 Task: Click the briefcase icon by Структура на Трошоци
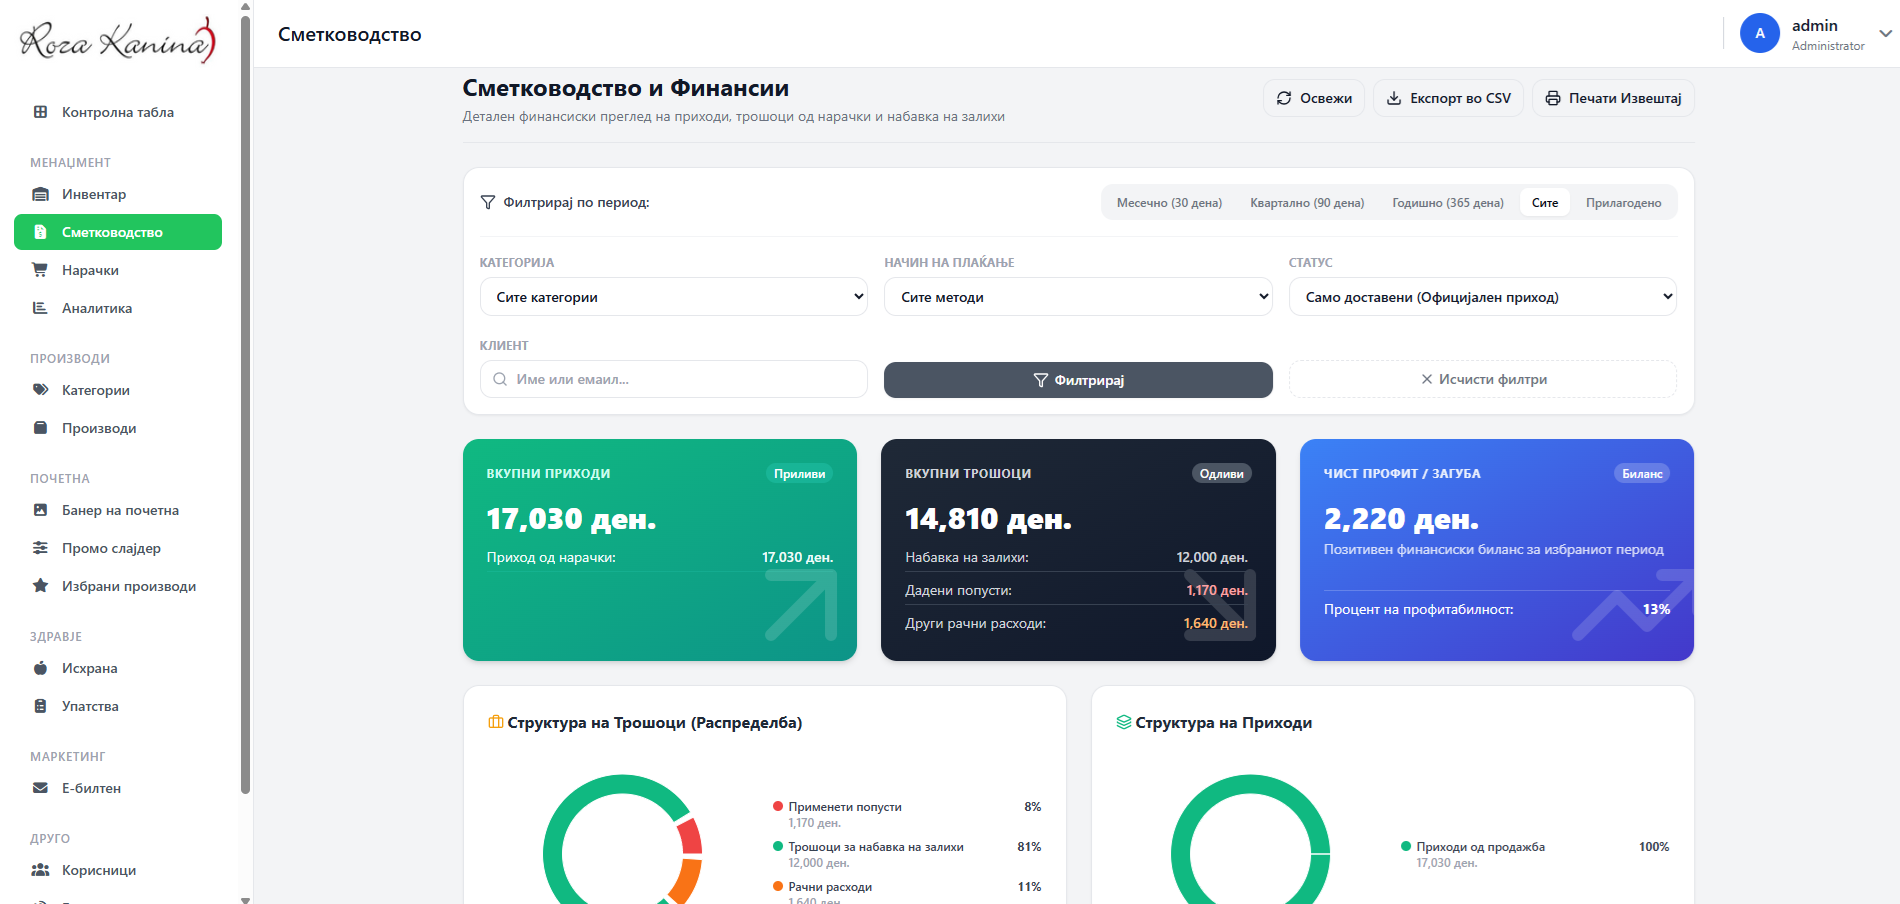coord(496,722)
